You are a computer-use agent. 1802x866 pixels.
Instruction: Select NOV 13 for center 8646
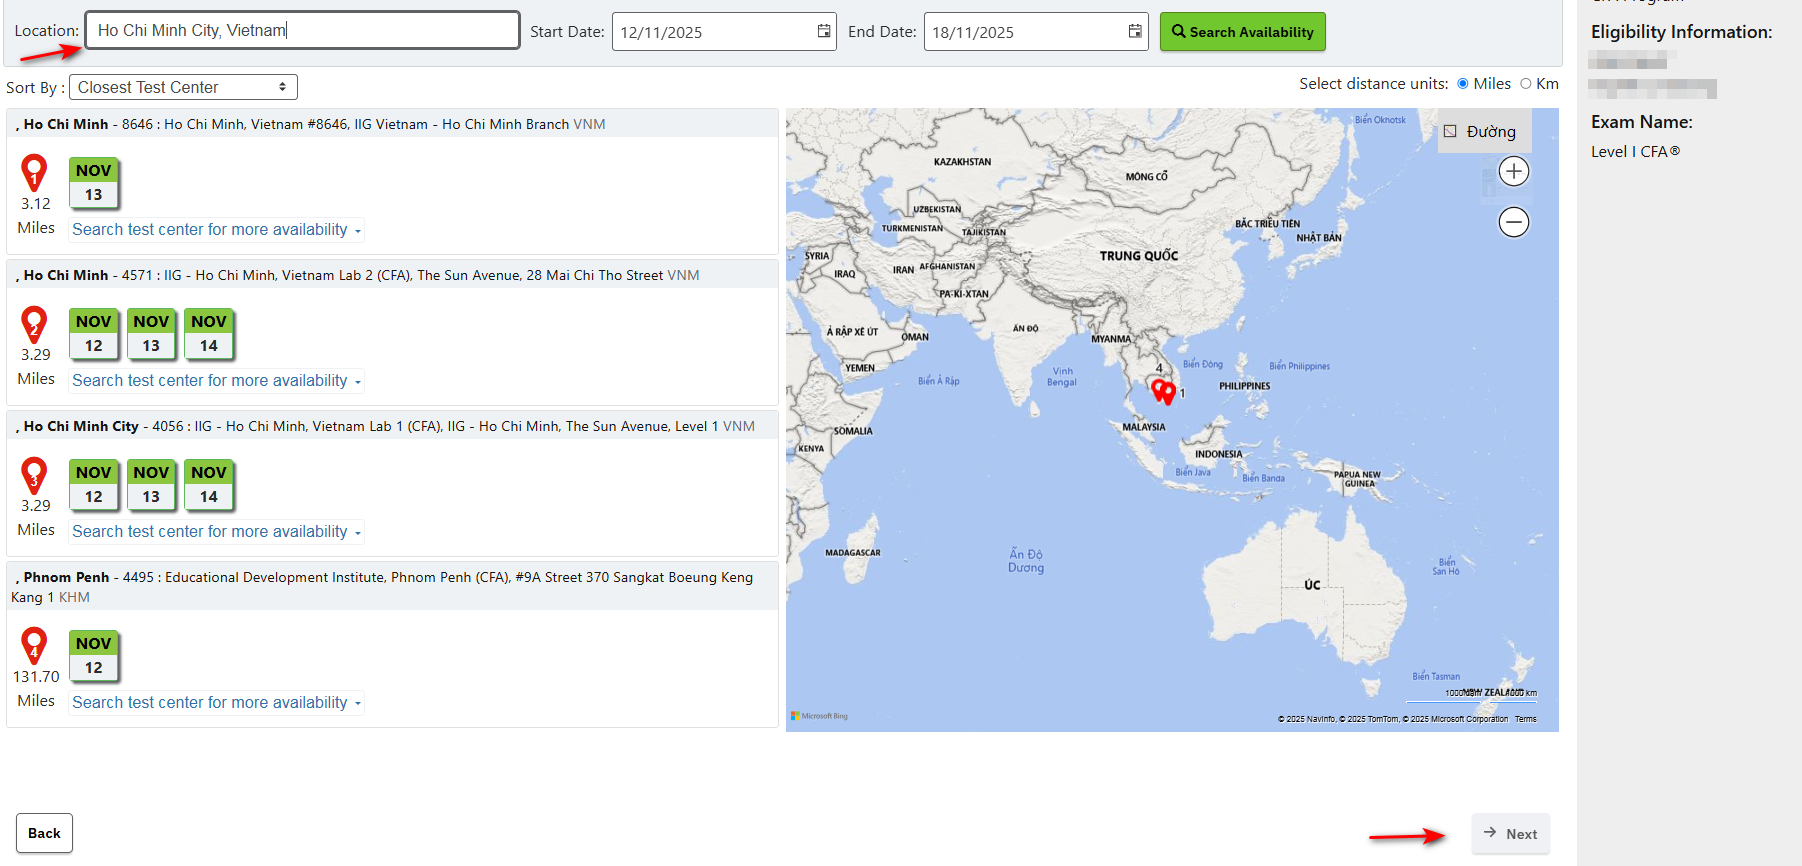coord(94,183)
